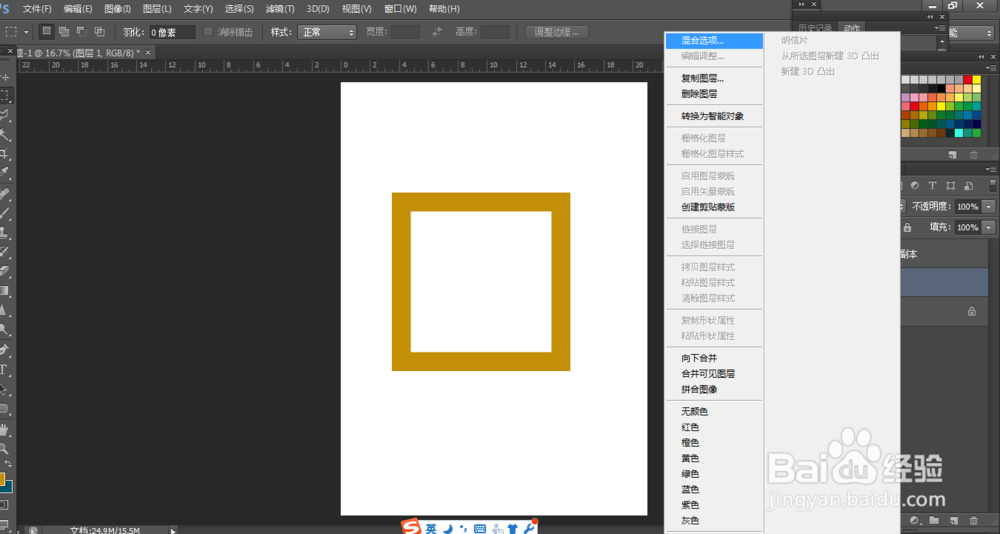1000x534 pixels.
Task: Choose 混合选项 from context menu
Action: [714, 40]
